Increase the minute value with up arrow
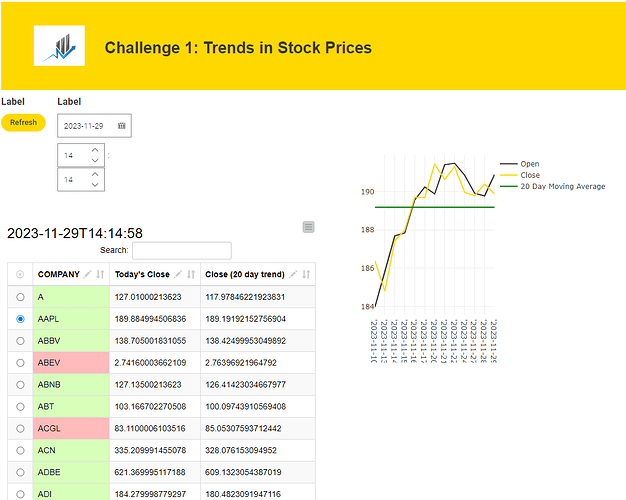This screenshot has width=626, height=500. (x=95, y=175)
